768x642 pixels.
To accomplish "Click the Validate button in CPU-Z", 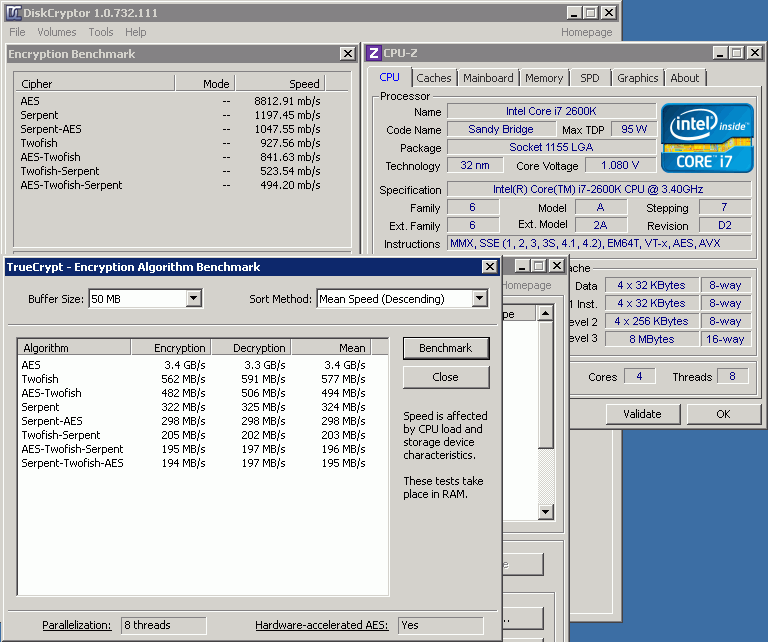I will pyautogui.click(x=643, y=414).
